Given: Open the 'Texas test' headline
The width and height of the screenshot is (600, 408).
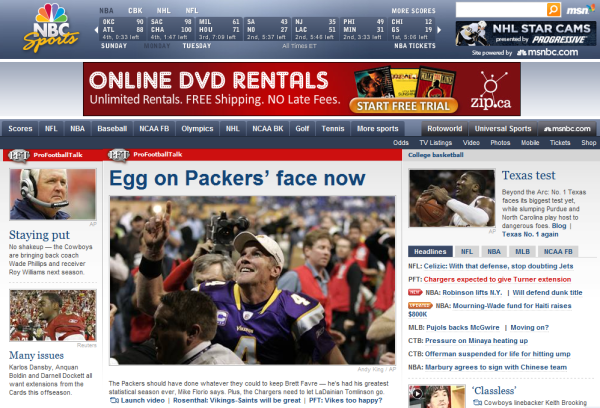Looking at the screenshot, I should (528, 175).
